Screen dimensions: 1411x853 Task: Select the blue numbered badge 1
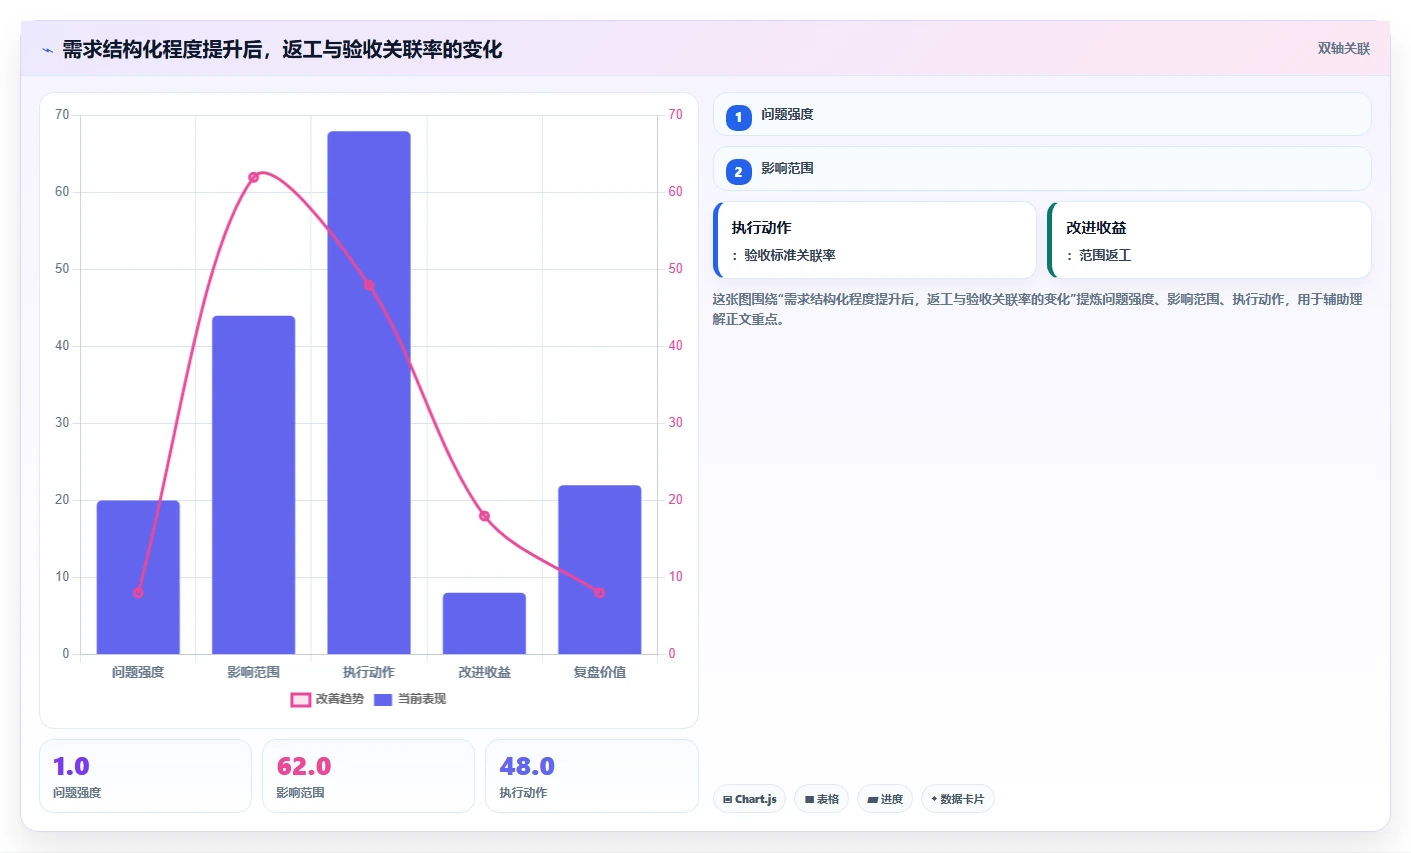(738, 117)
